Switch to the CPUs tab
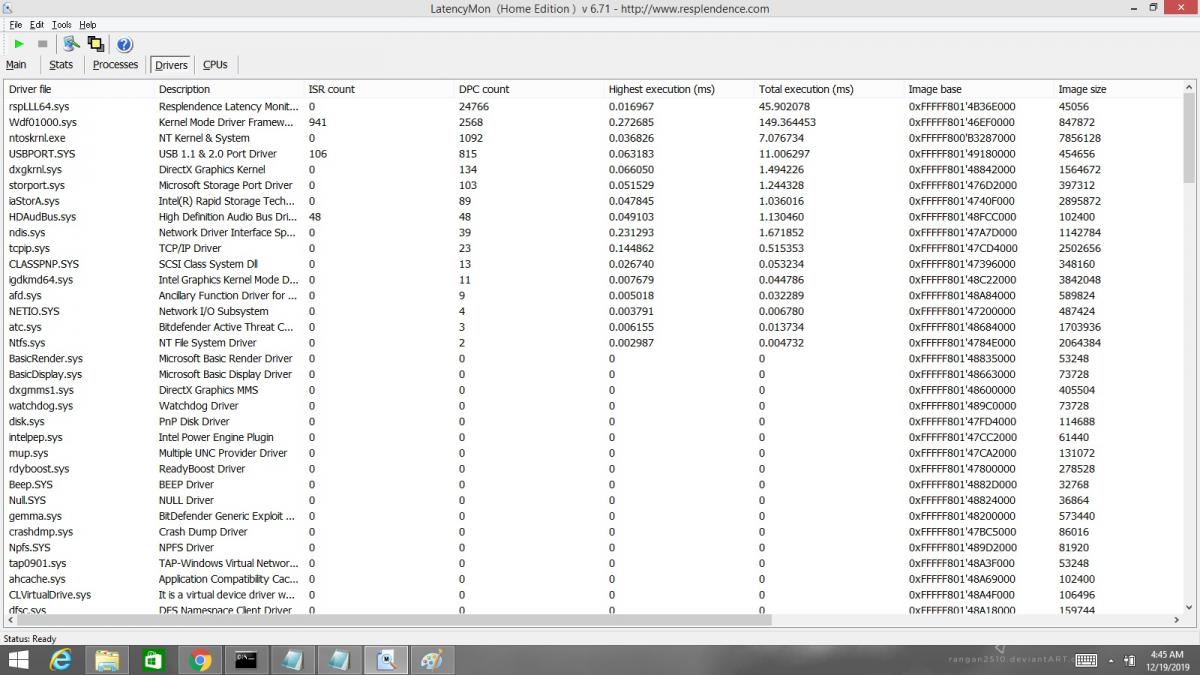The height and width of the screenshot is (675, 1200). [215, 65]
